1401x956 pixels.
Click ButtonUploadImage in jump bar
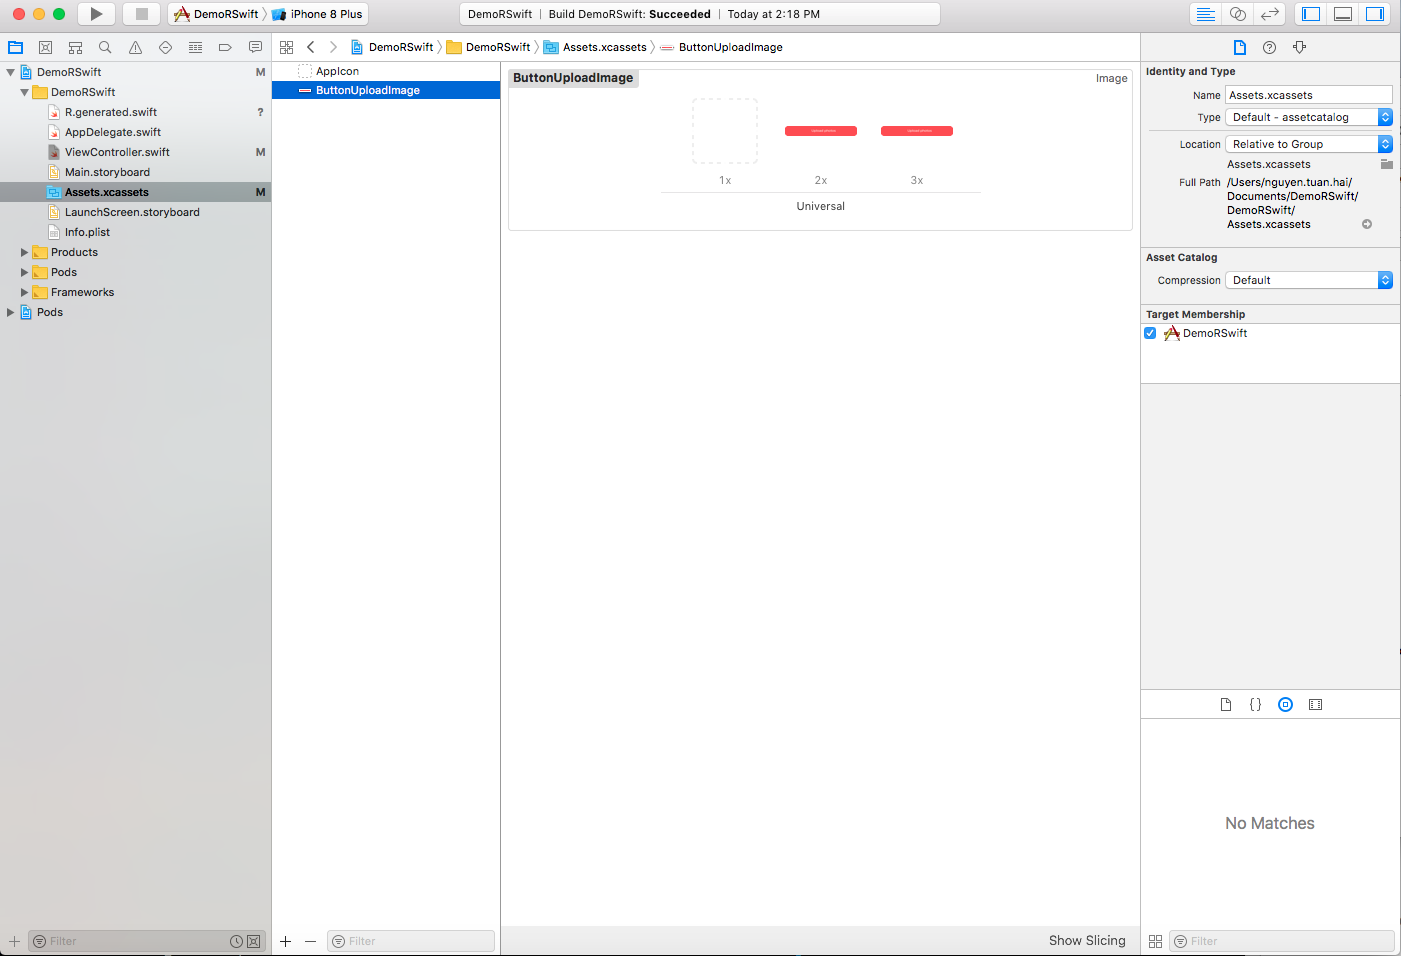(721, 47)
